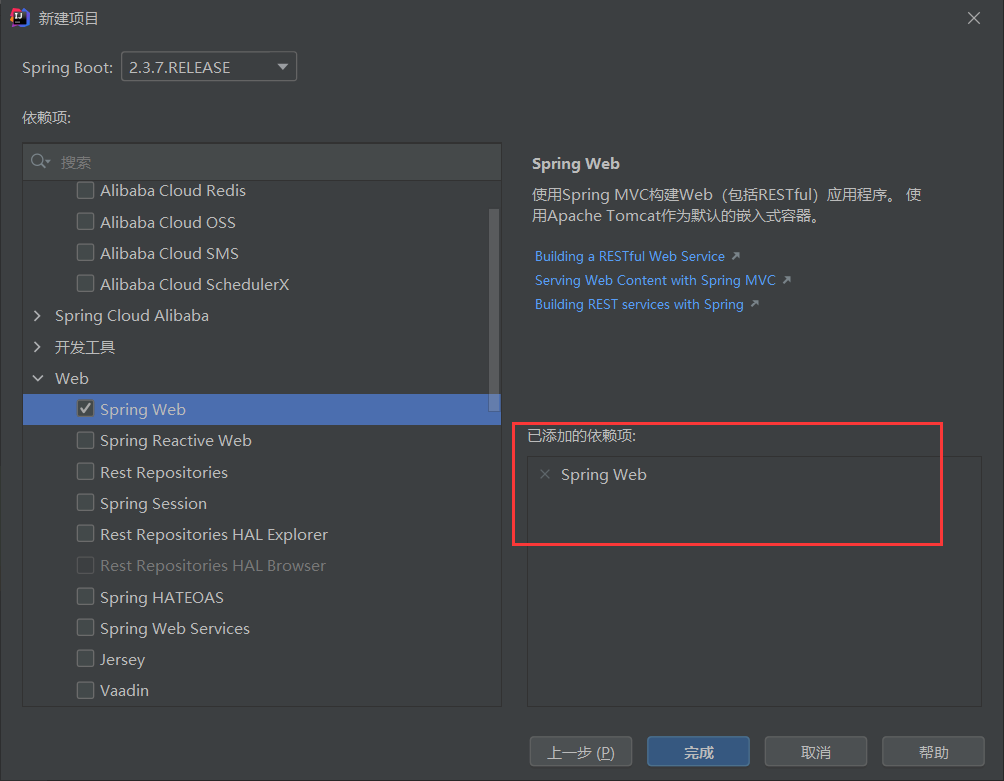The width and height of the screenshot is (1004, 781).
Task: Click the IntelliJ IDEA logo icon
Action: point(20,17)
